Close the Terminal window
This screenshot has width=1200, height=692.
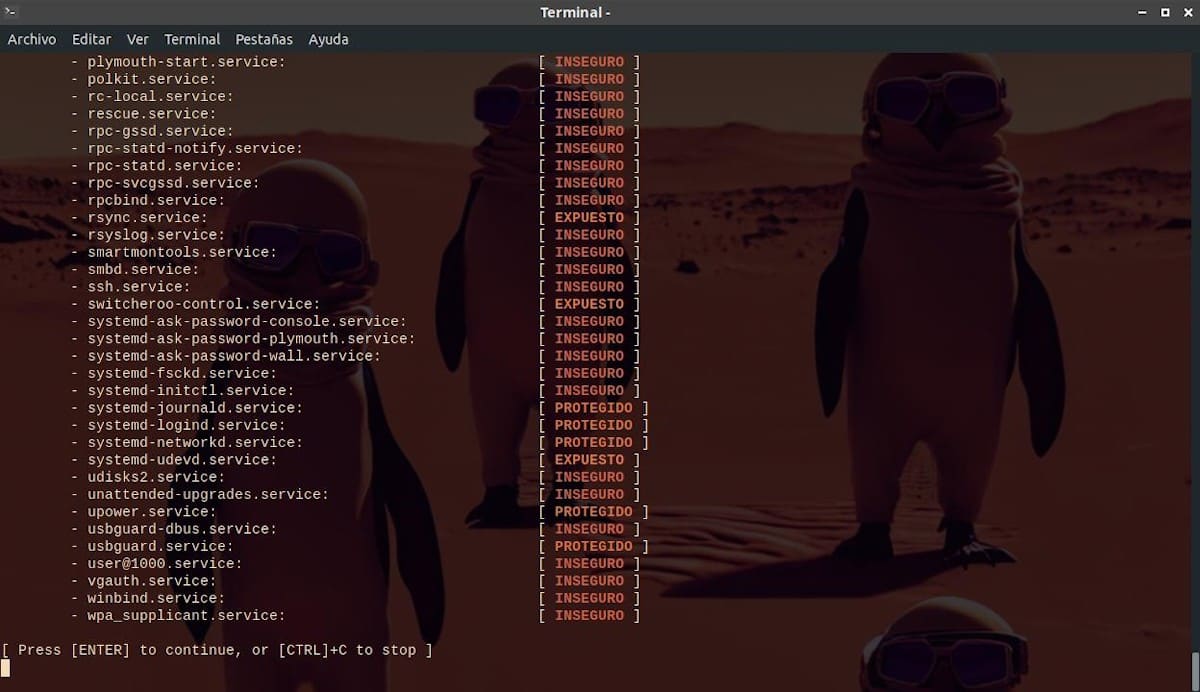click(1186, 12)
